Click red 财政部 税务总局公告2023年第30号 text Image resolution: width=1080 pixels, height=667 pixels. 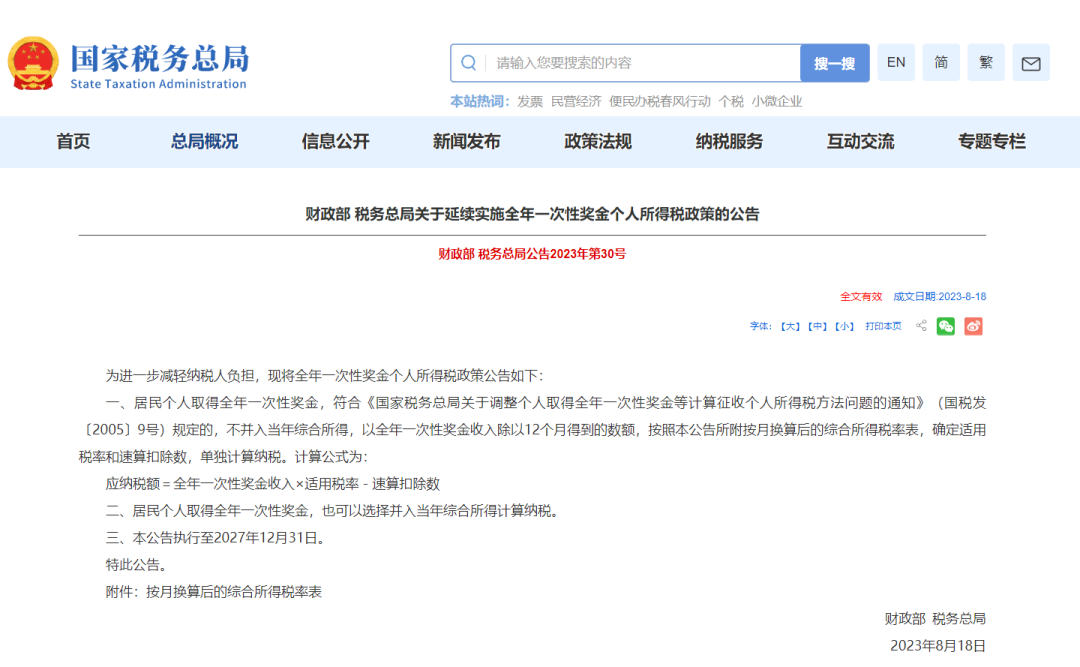pyautogui.click(x=532, y=254)
